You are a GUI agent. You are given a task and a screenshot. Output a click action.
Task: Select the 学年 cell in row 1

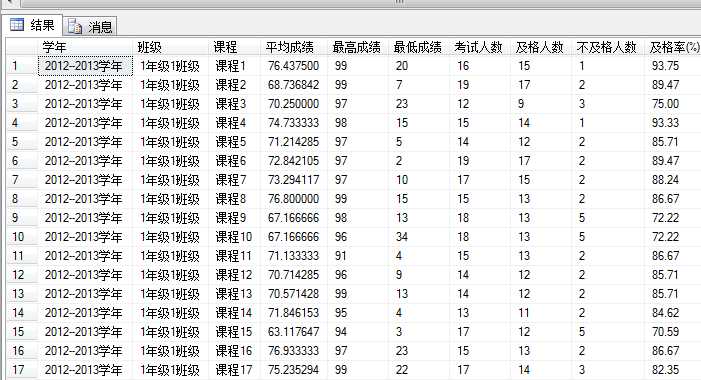click(85, 66)
